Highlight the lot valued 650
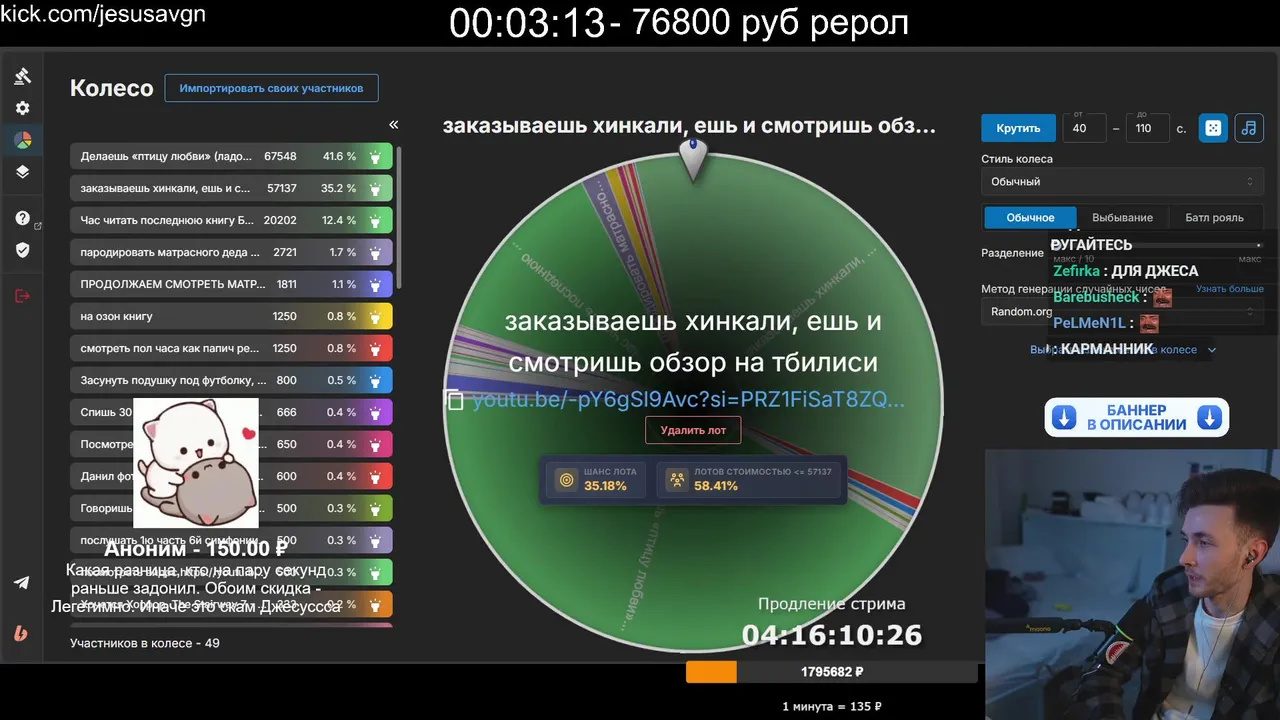 375,445
